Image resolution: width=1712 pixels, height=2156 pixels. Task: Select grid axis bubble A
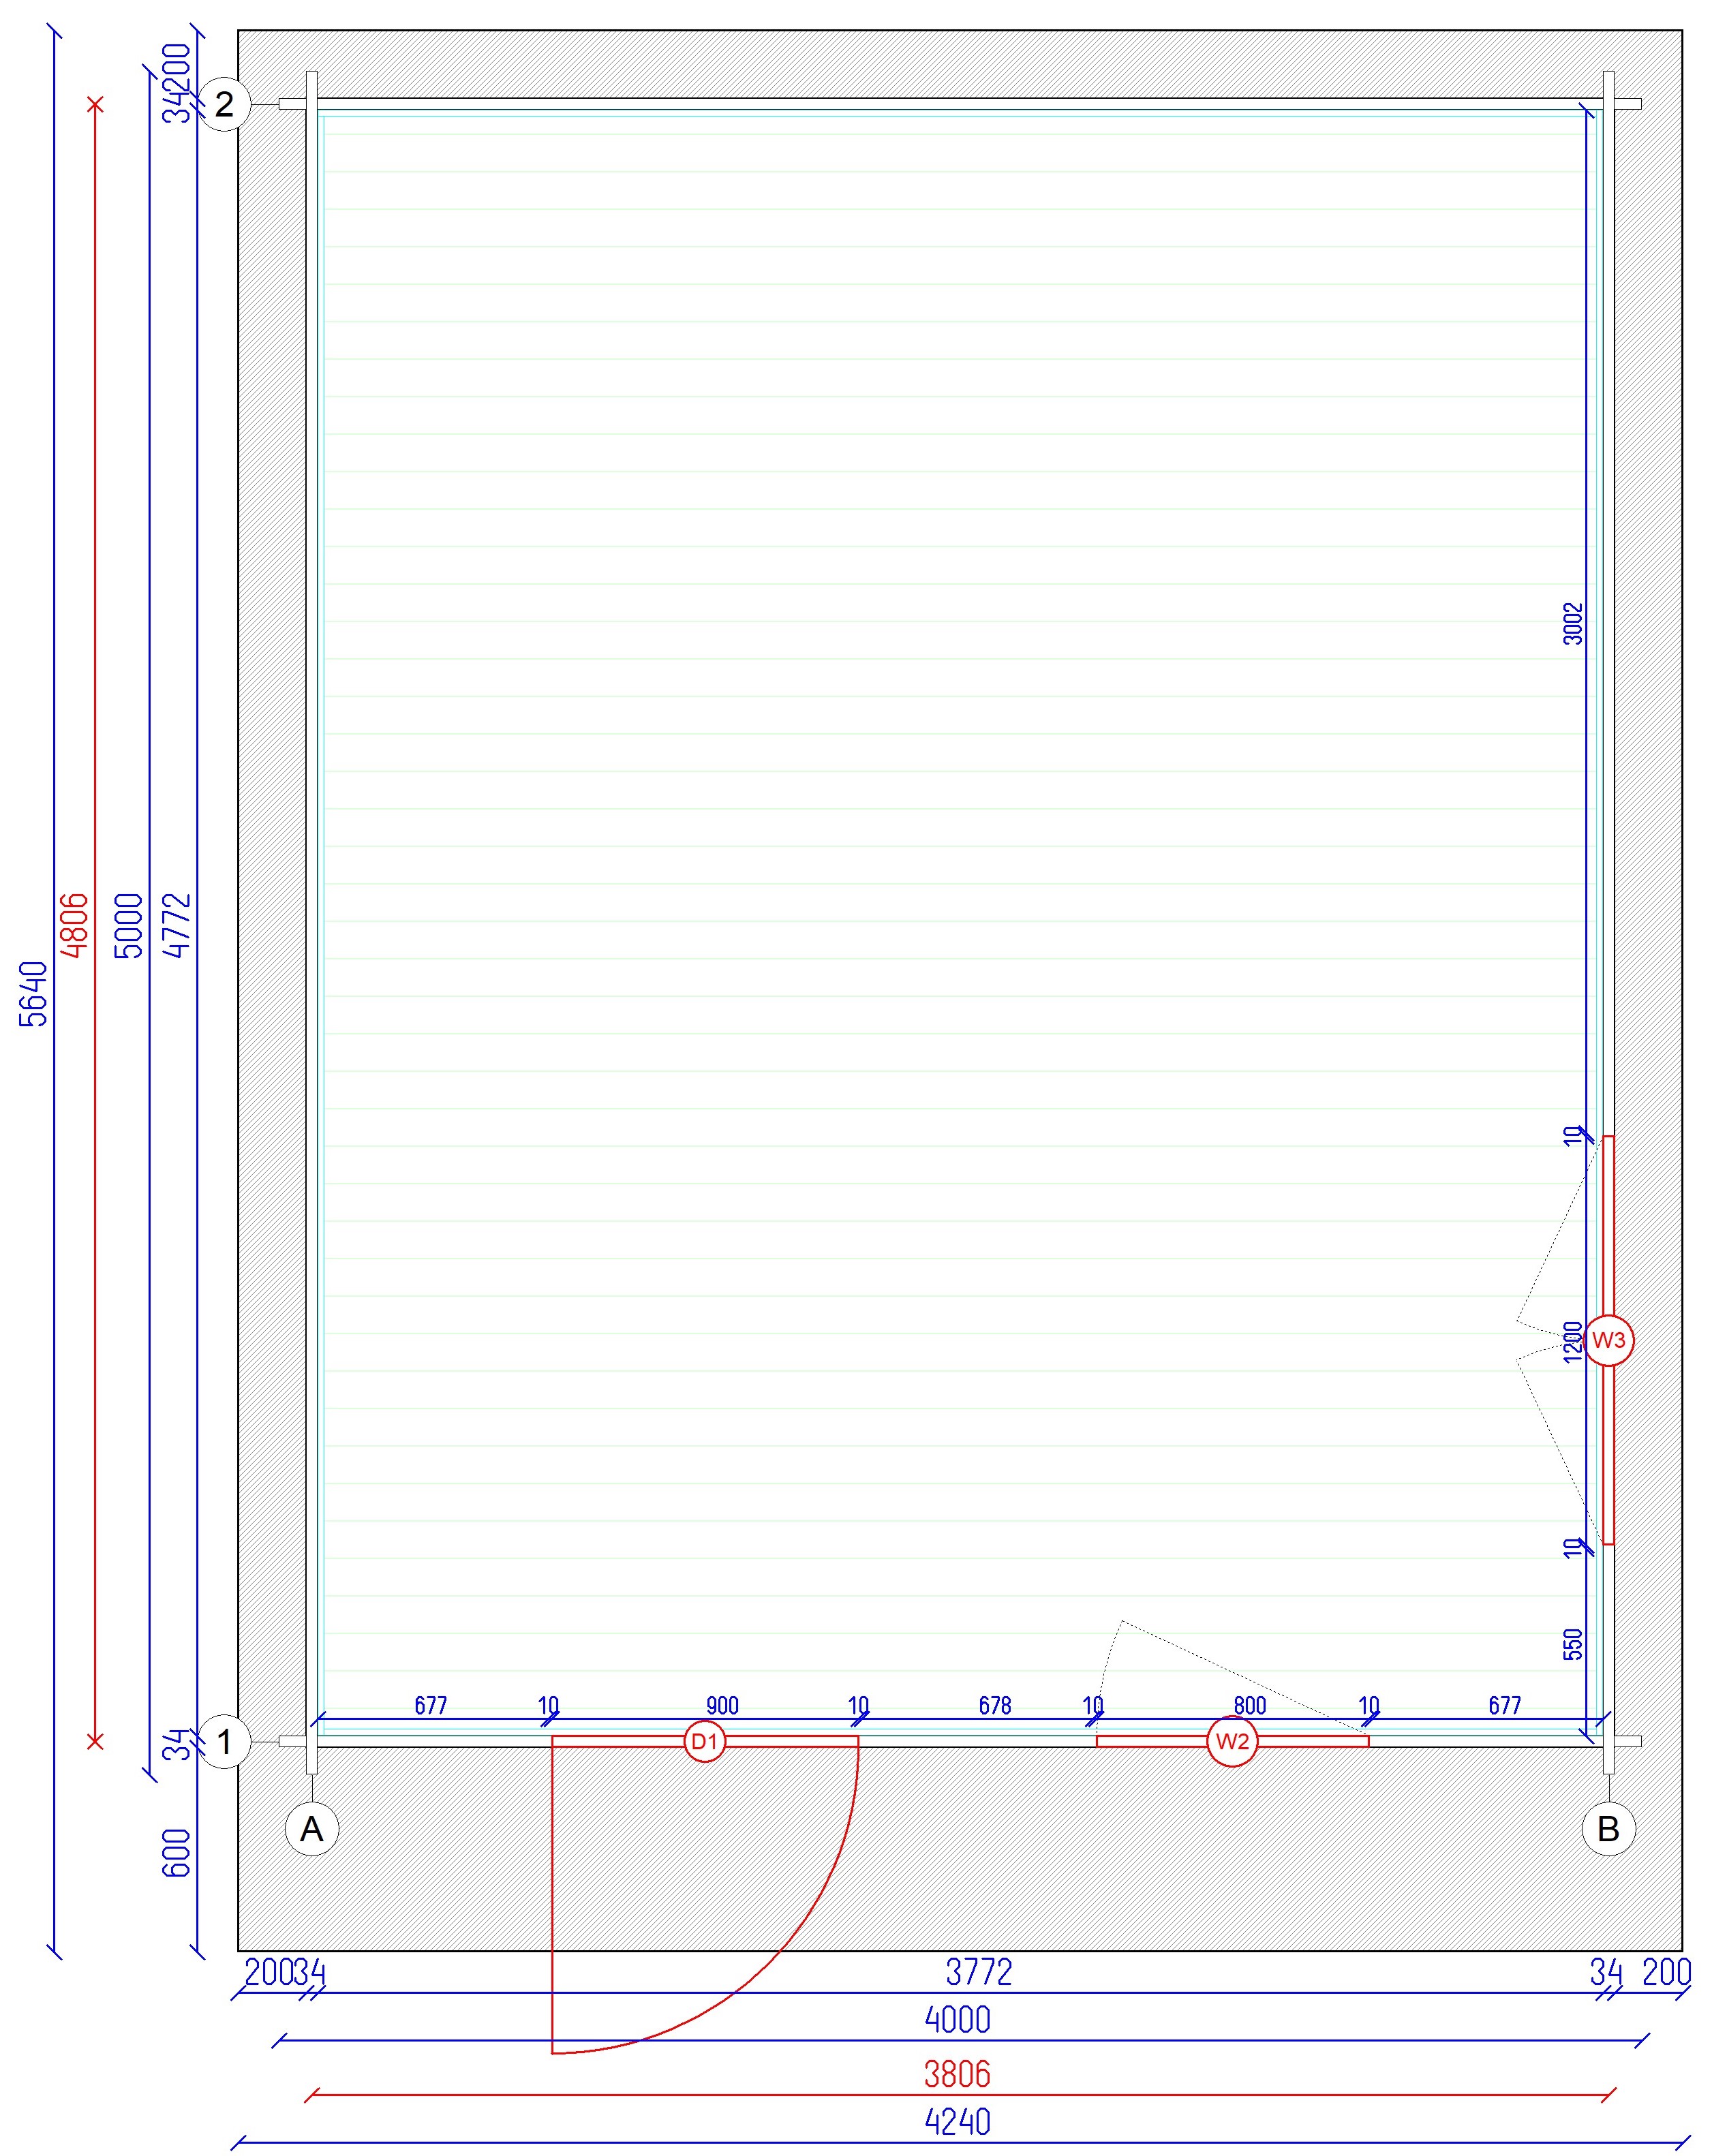point(312,1829)
